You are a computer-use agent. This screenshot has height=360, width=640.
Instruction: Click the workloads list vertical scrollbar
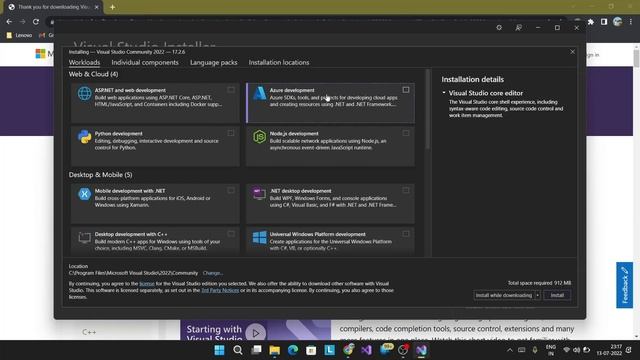[428, 109]
